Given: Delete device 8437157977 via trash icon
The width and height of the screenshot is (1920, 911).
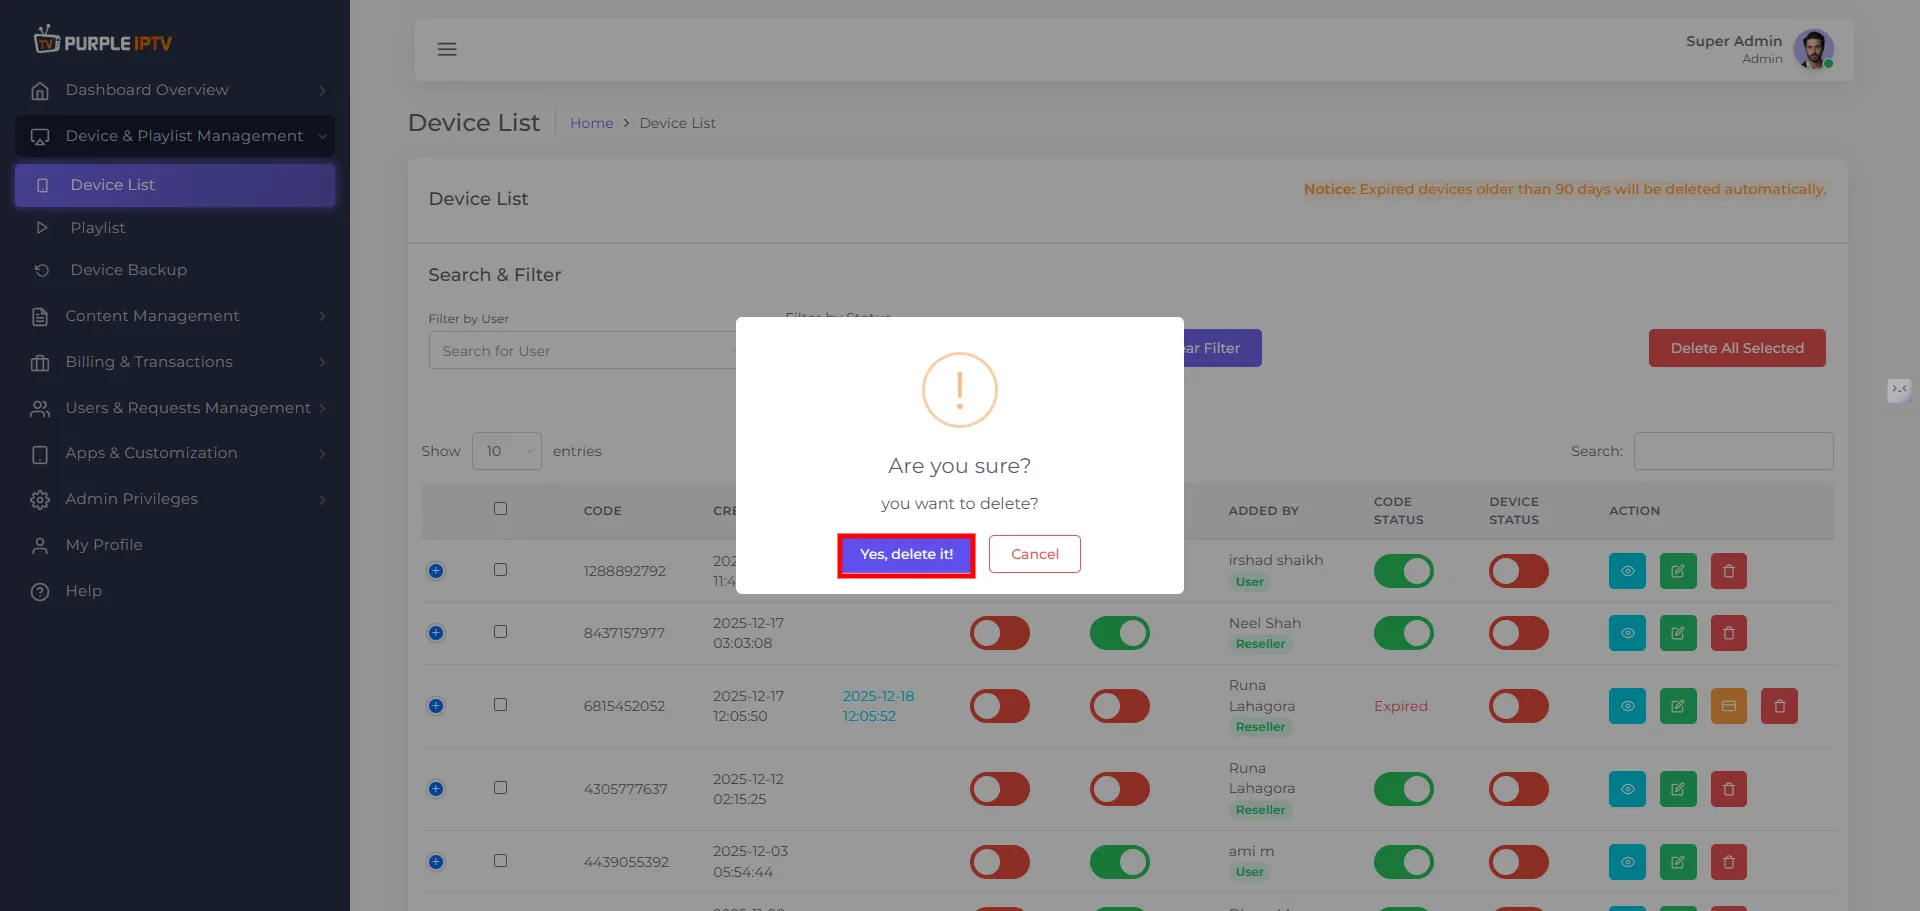Looking at the screenshot, I should point(1728,633).
